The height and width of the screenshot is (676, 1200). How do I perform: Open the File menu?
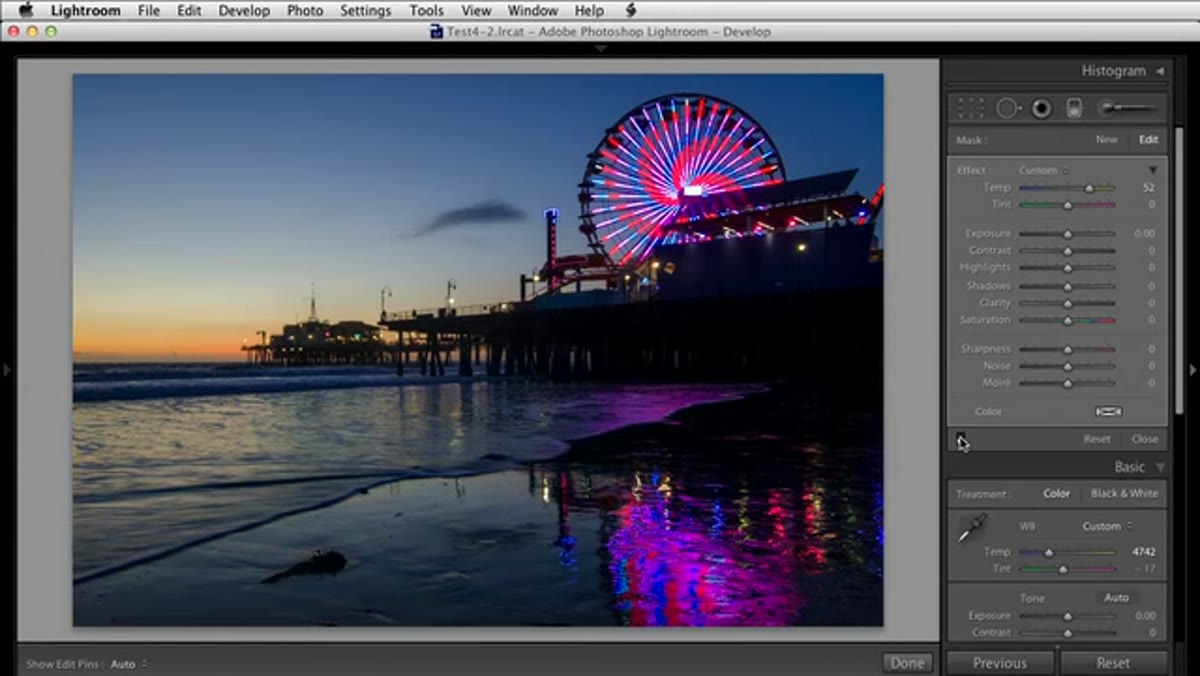coord(149,10)
